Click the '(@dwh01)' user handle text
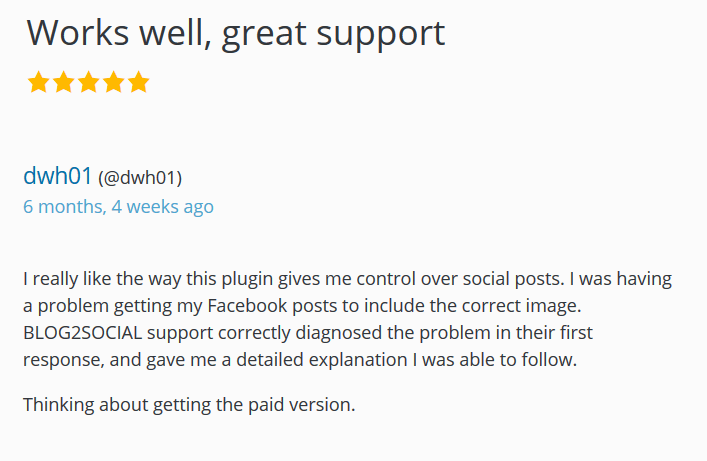 point(140,177)
